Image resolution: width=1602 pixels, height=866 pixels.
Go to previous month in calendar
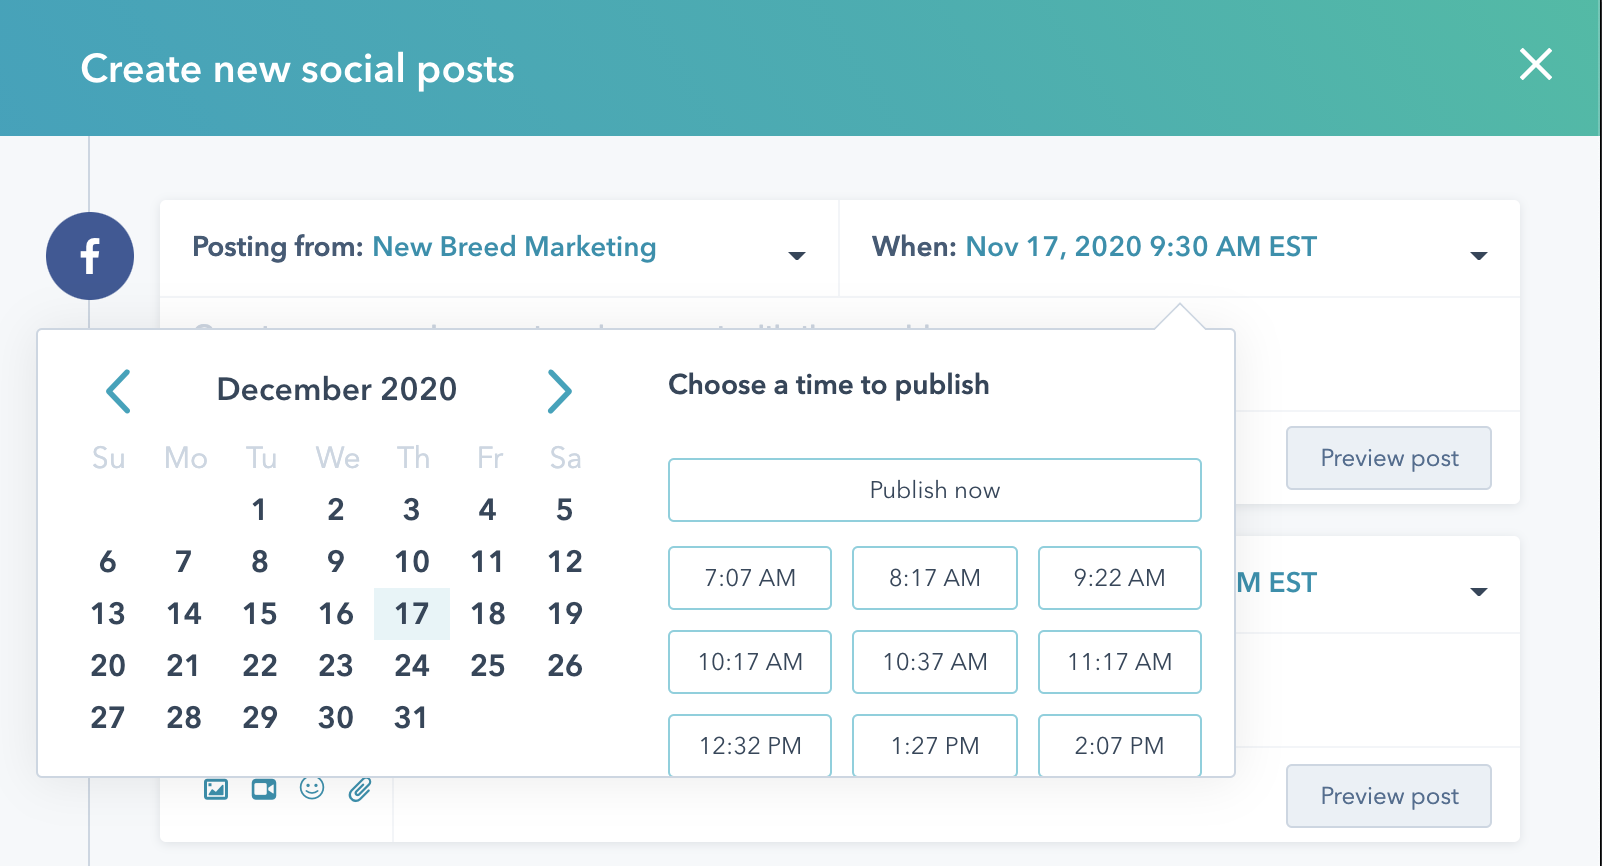pos(119,391)
